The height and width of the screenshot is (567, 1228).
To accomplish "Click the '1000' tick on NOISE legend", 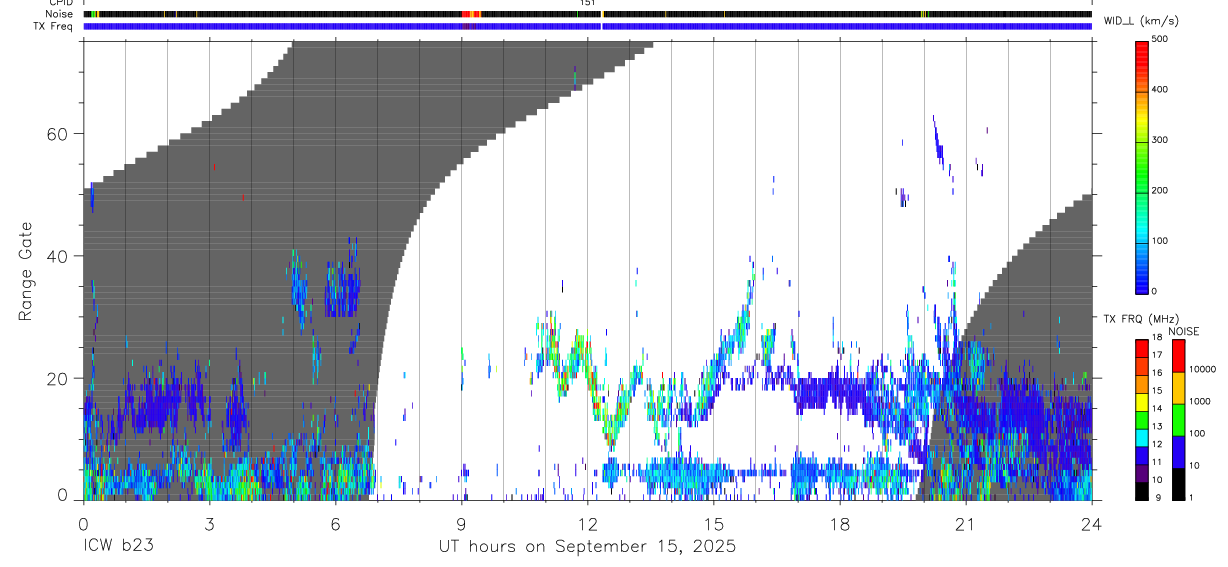I will click(1198, 401).
